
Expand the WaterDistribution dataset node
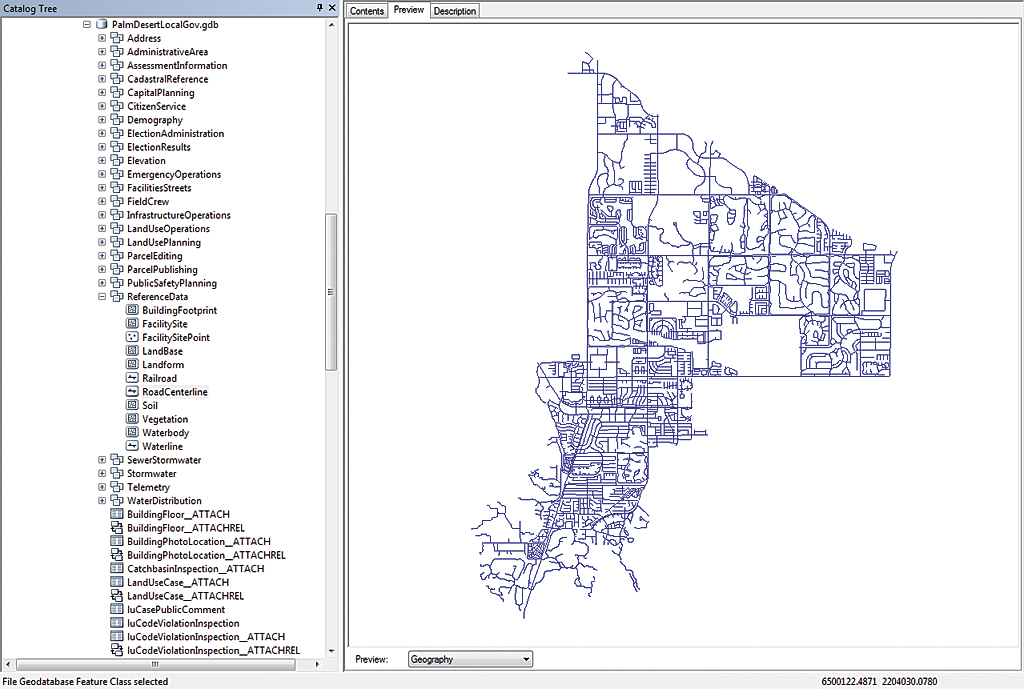[x=102, y=500]
